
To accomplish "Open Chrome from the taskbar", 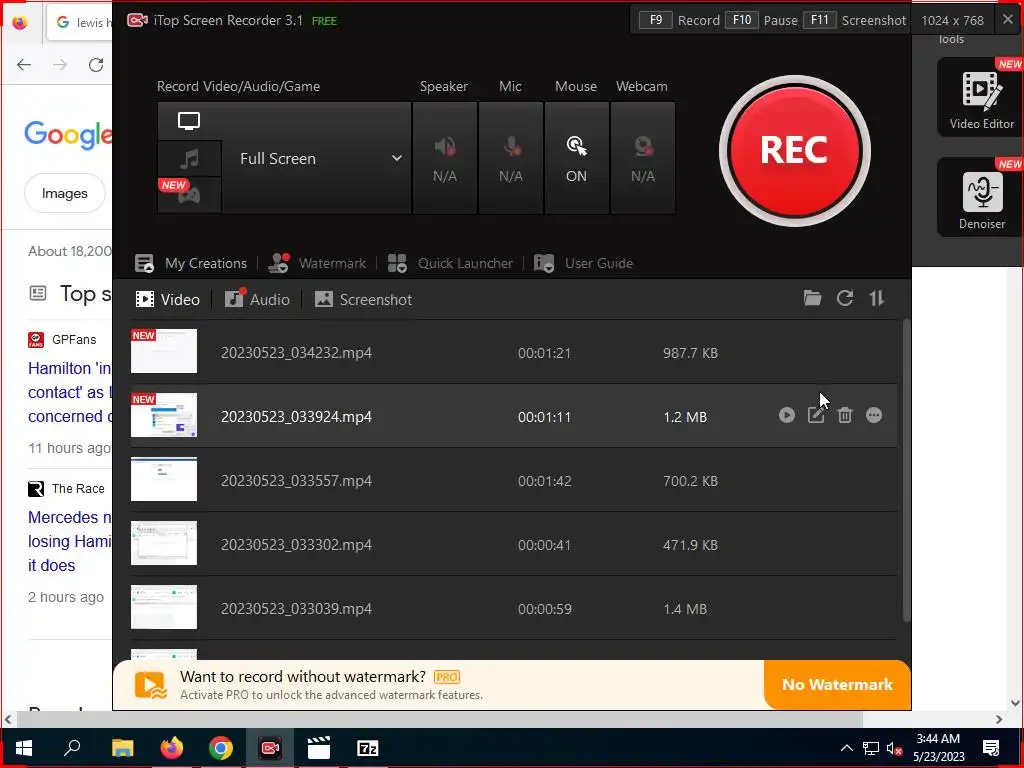I will click(221, 748).
